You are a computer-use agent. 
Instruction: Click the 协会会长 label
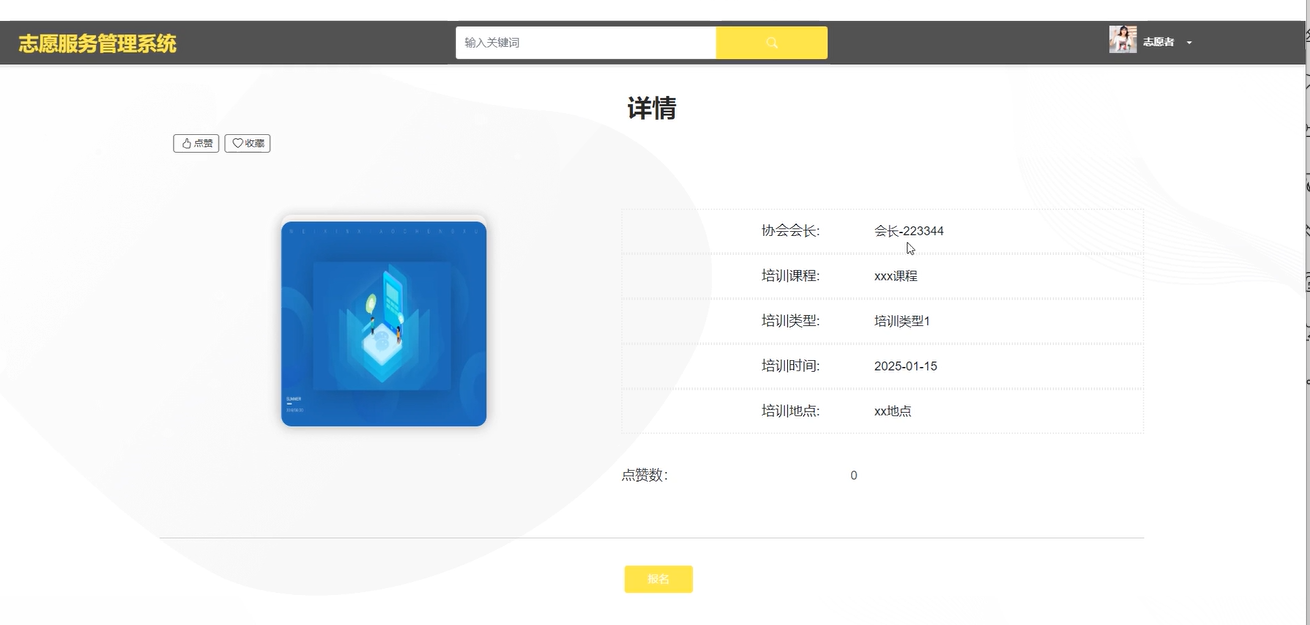791,231
